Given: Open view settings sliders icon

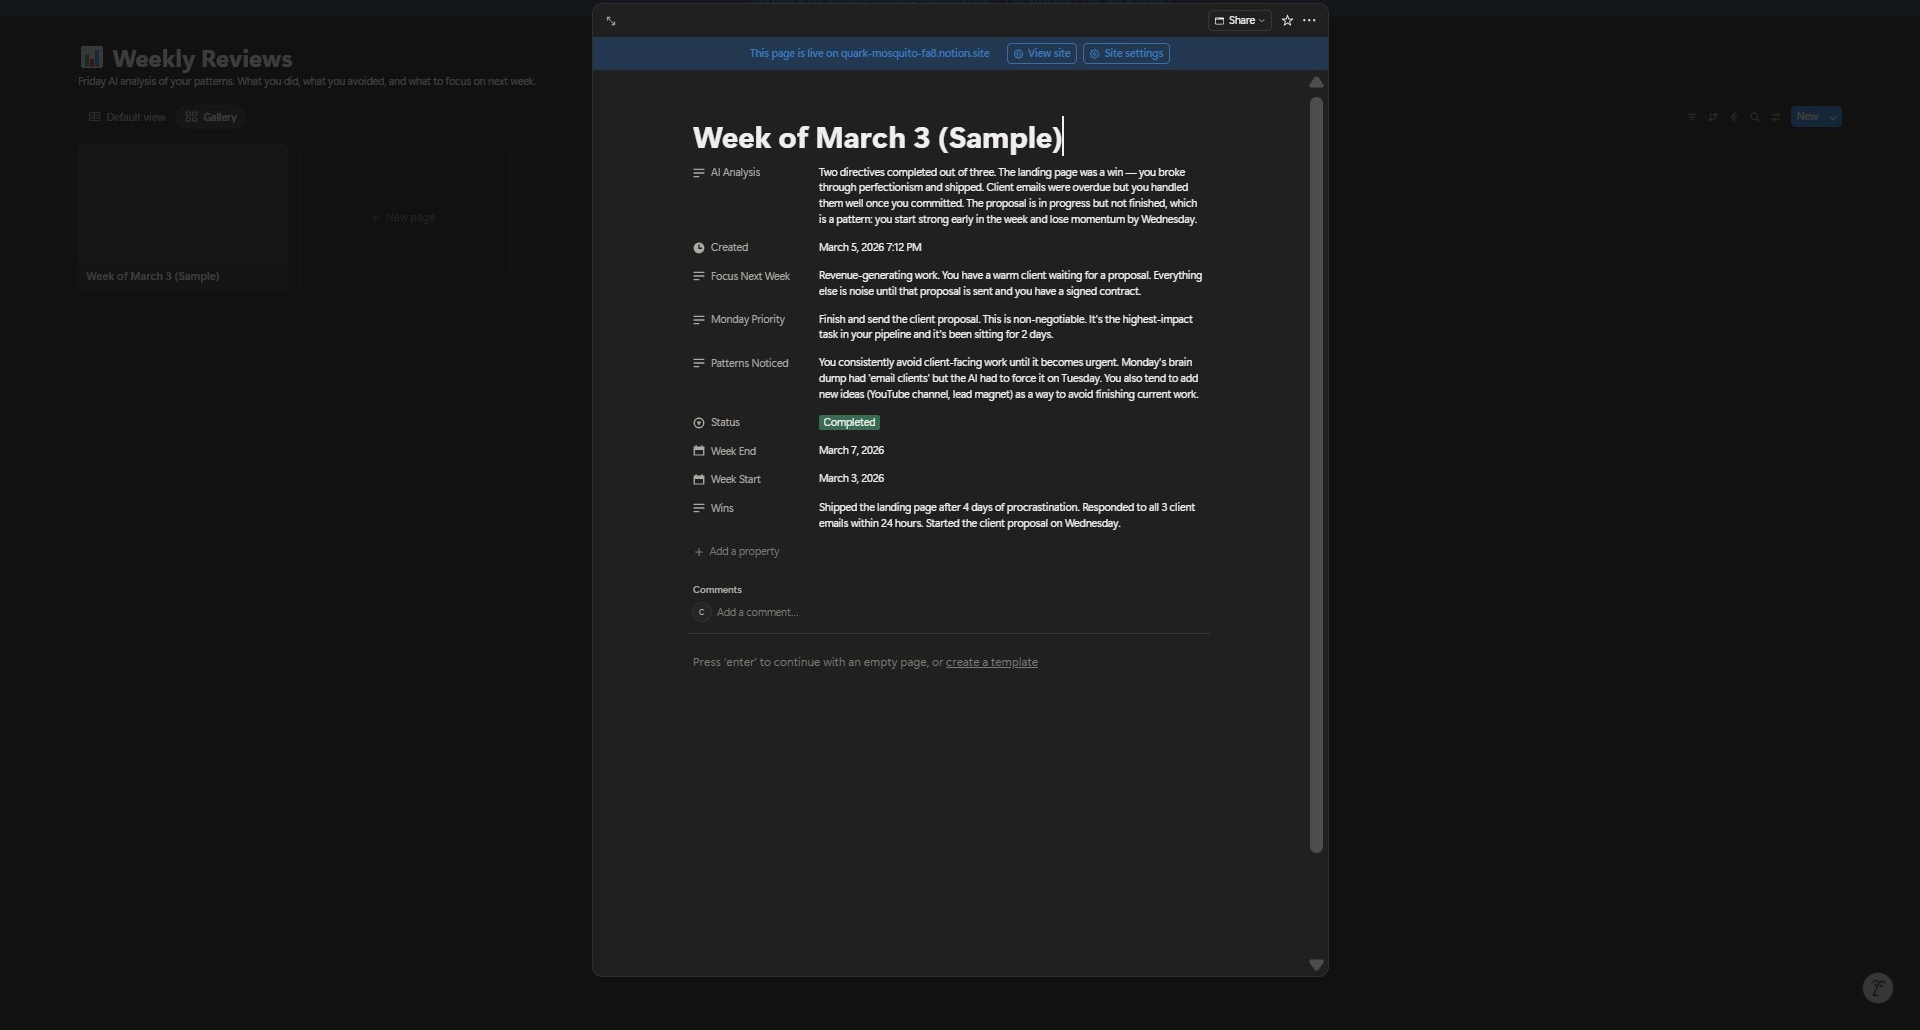Looking at the screenshot, I should tap(1775, 117).
